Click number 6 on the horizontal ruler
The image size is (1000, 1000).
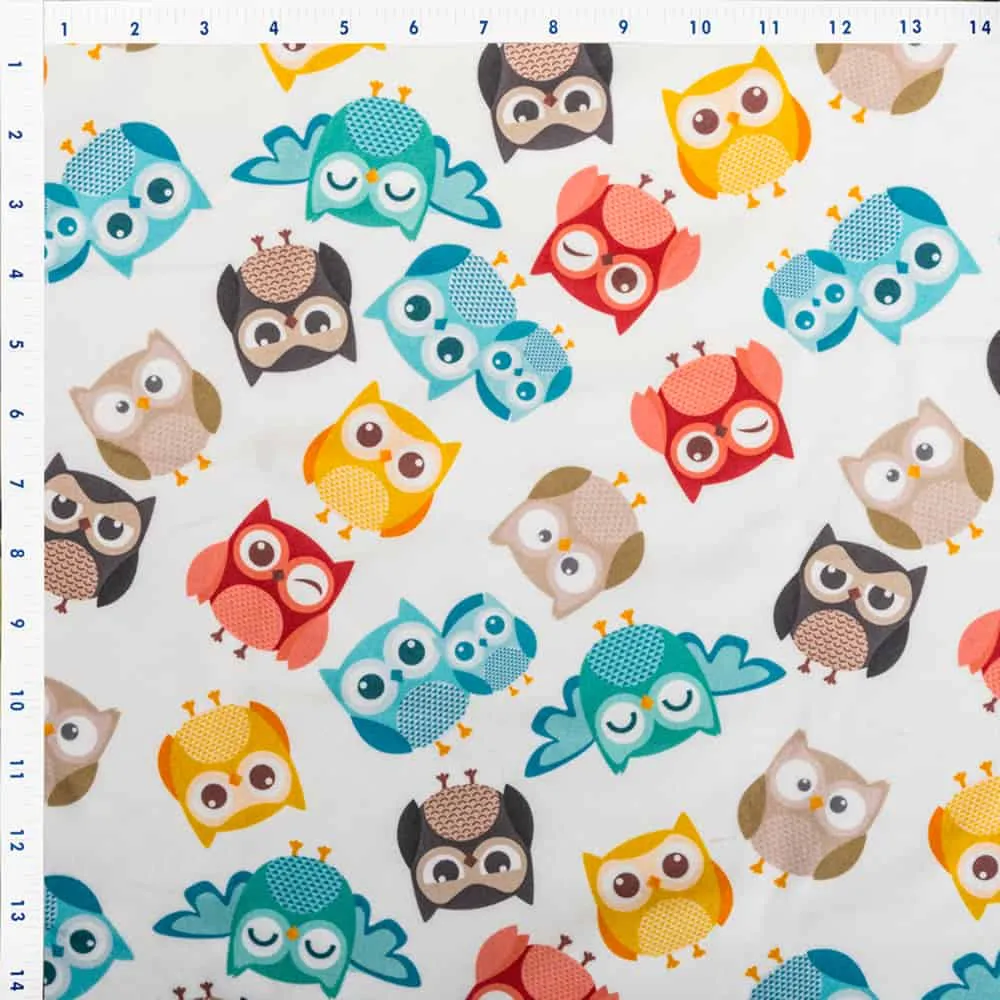coord(413,28)
